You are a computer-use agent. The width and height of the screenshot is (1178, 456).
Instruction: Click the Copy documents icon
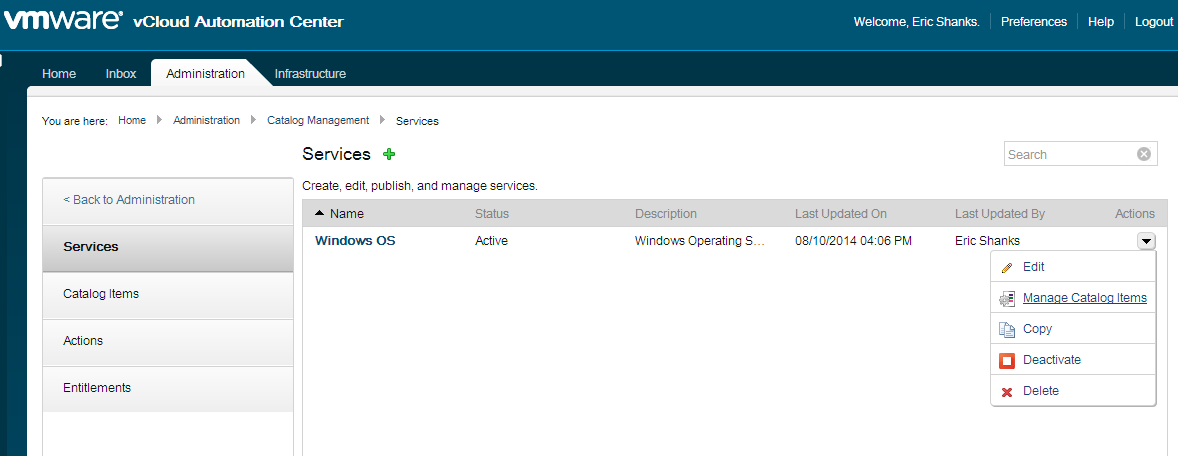[x=1007, y=329]
